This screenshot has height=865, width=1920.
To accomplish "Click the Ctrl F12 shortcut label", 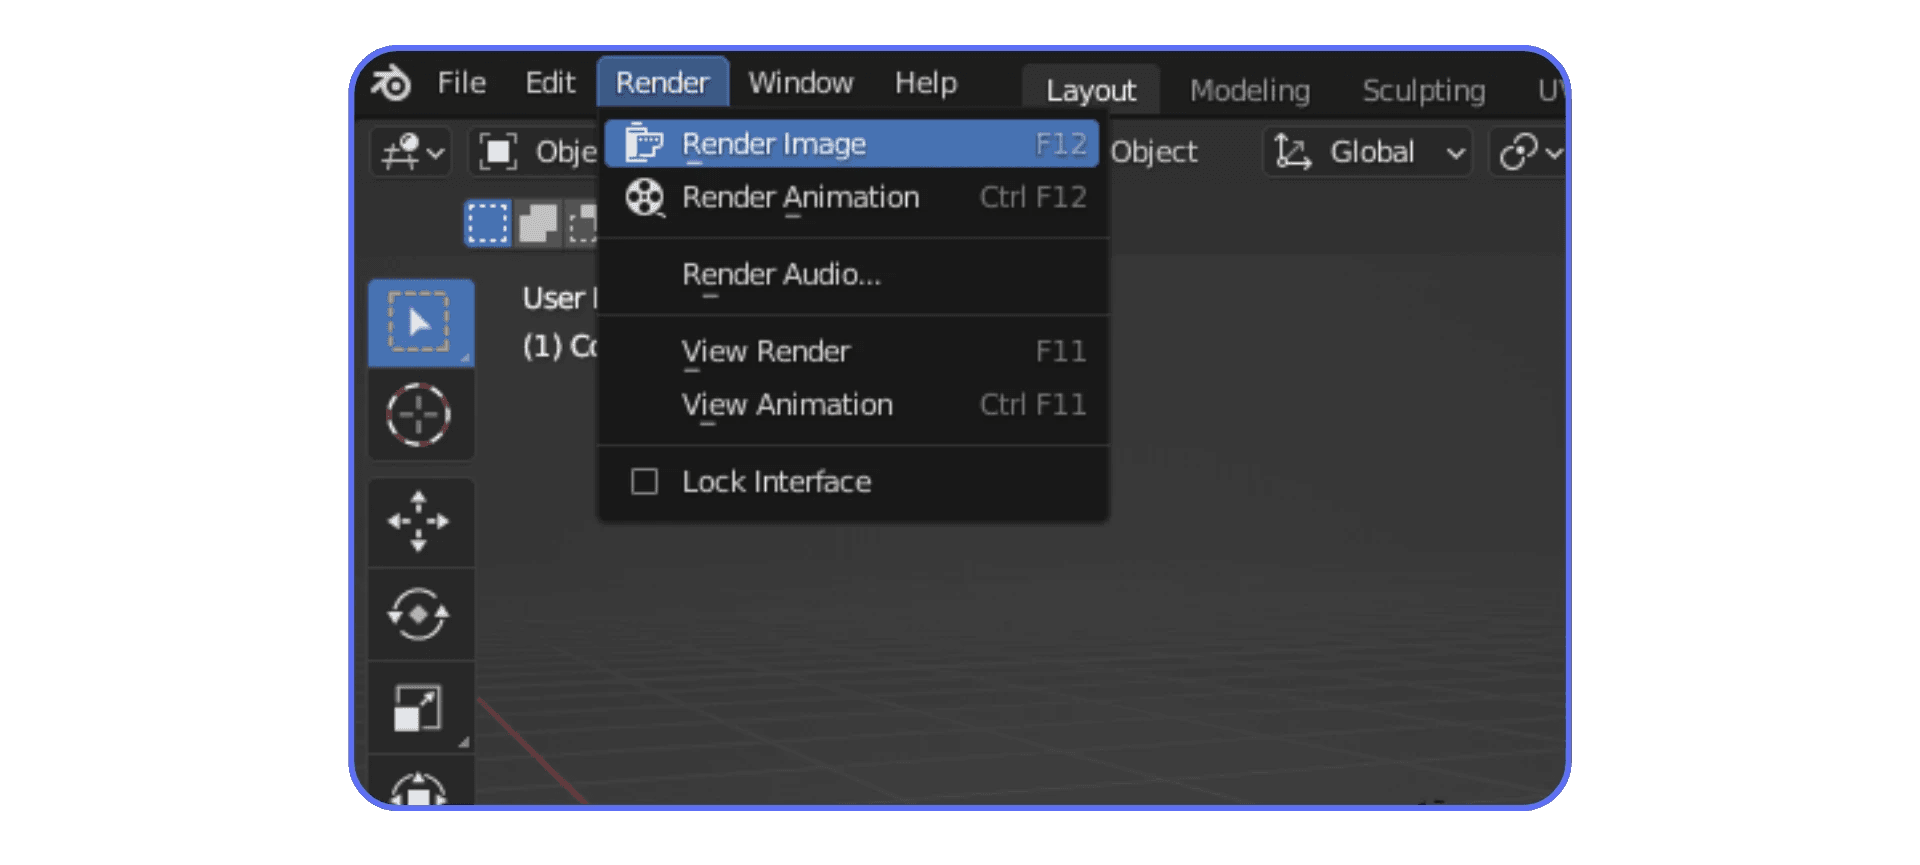I will click(x=1033, y=197).
